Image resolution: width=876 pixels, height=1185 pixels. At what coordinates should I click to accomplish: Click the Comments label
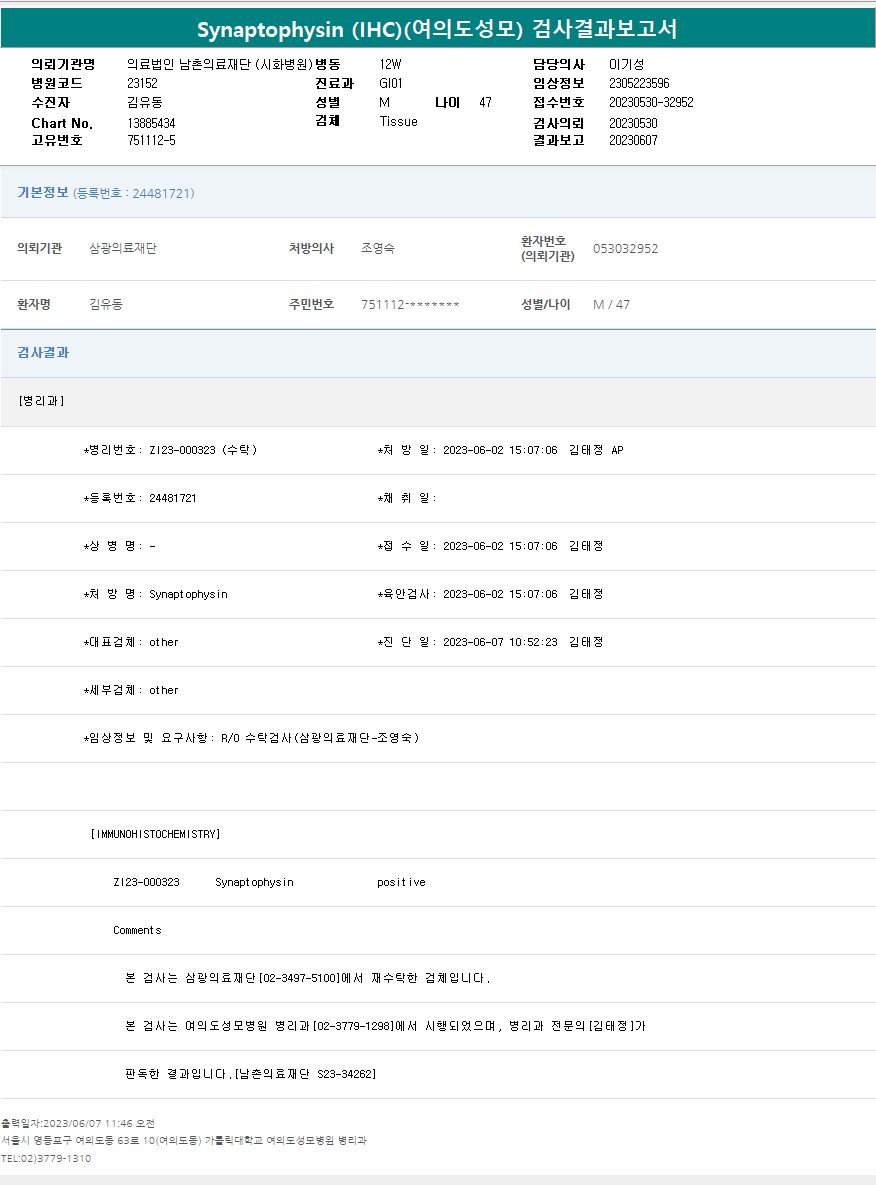[x=137, y=930]
